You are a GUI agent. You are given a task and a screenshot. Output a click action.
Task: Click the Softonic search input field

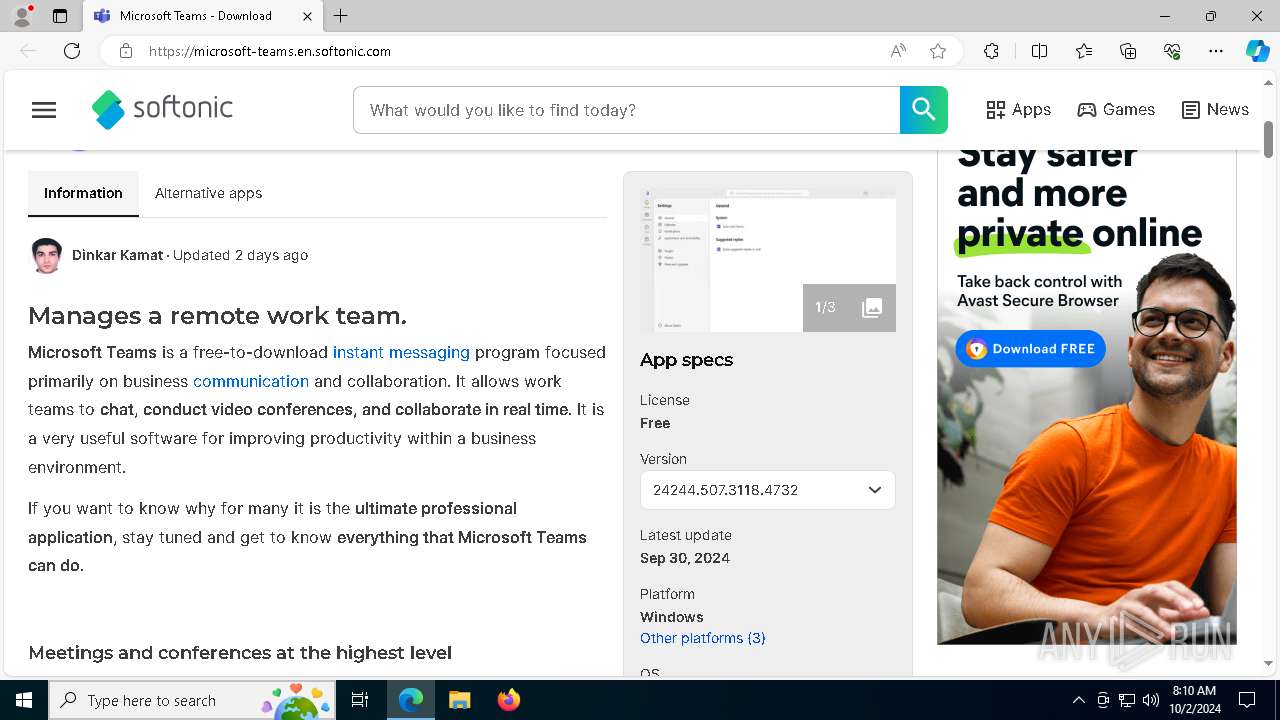click(626, 110)
